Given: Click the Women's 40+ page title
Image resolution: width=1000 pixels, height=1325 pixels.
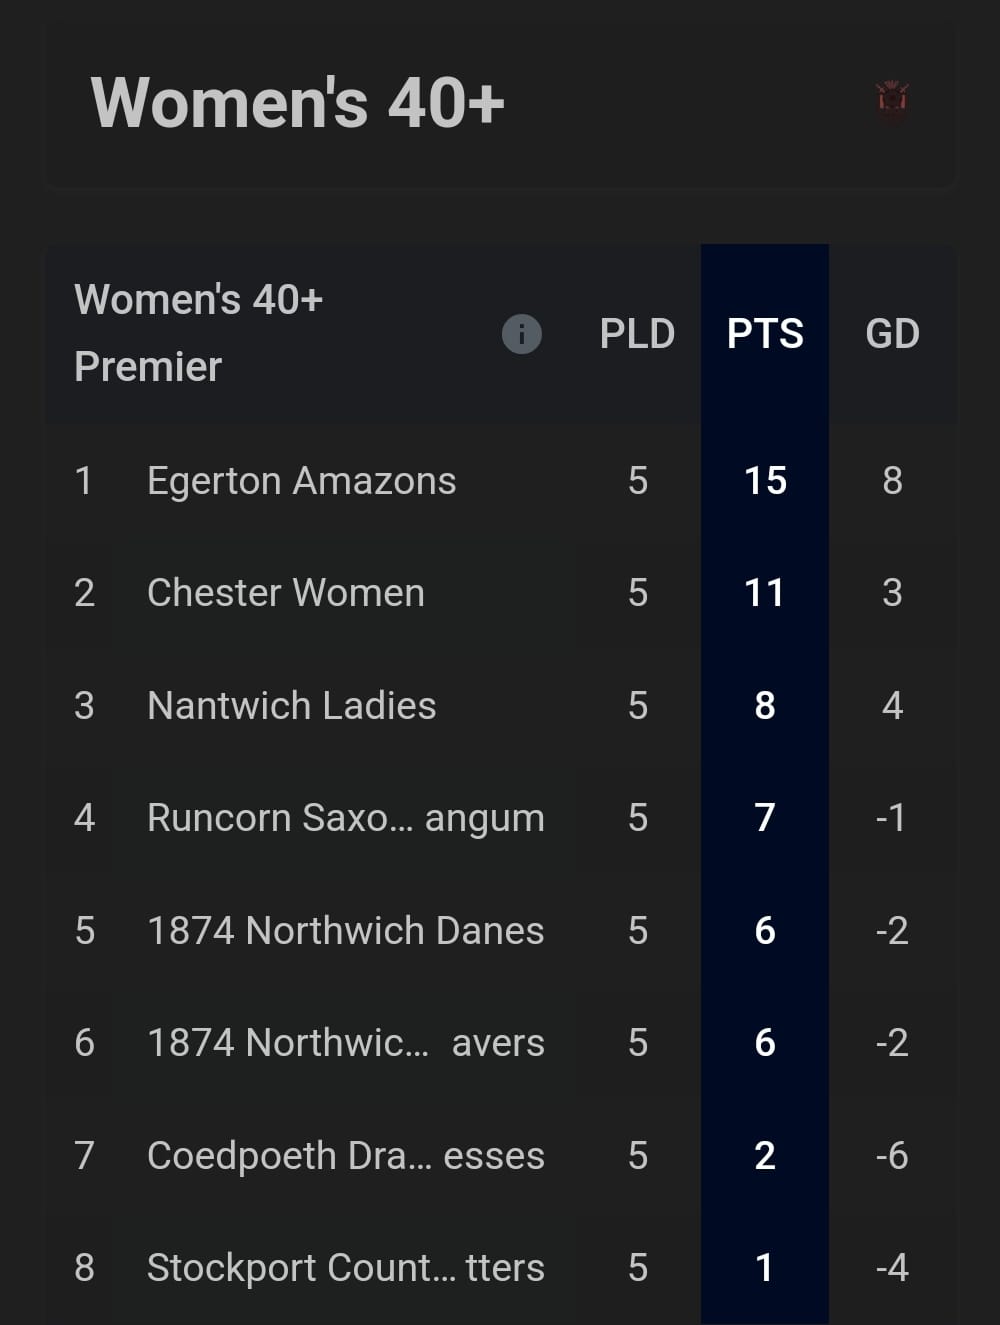Looking at the screenshot, I should click(298, 102).
